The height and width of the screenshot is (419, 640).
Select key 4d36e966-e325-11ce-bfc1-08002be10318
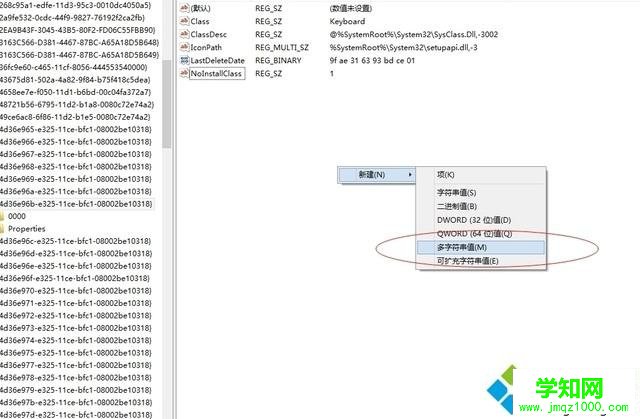point(76,142)
